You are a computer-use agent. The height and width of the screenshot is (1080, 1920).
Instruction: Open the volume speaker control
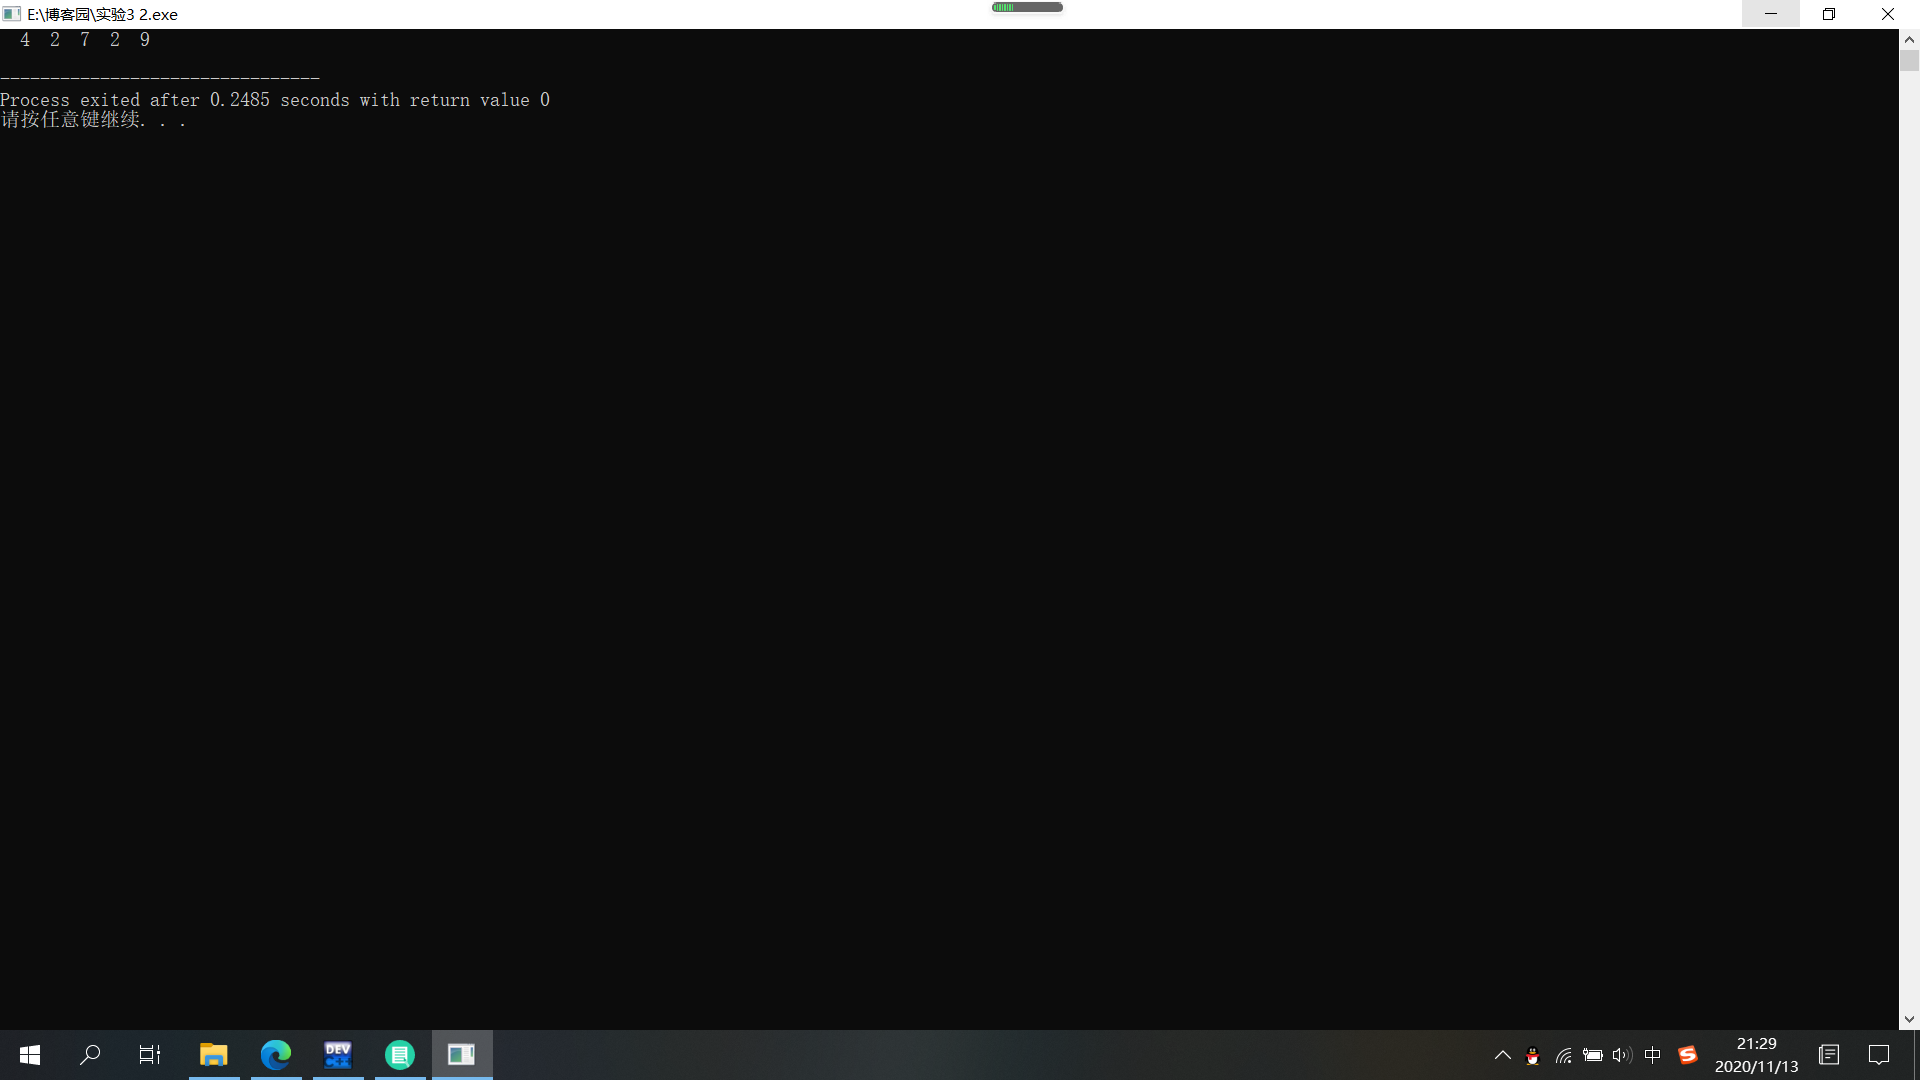1622,1055
